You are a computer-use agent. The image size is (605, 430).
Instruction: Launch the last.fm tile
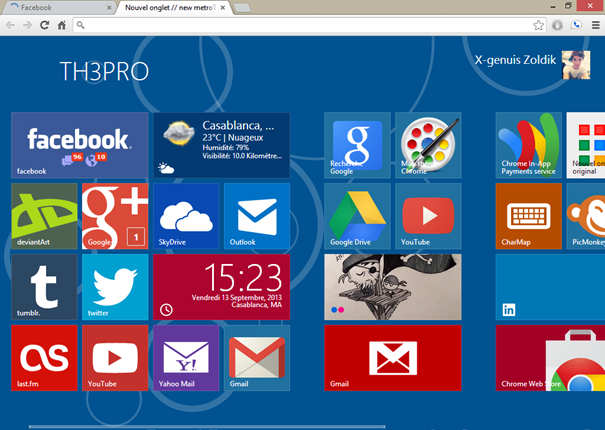click(x=44, y=357)
